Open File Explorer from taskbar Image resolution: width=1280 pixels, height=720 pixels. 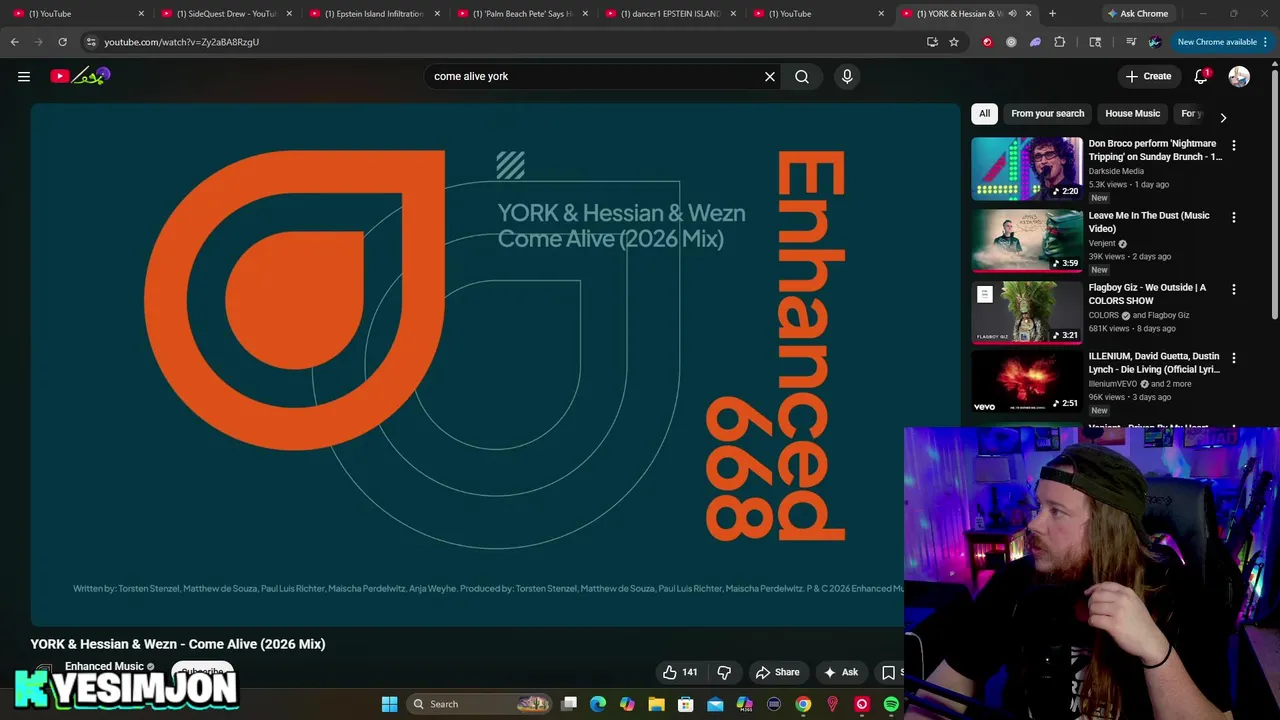click(x=656, y=704)
